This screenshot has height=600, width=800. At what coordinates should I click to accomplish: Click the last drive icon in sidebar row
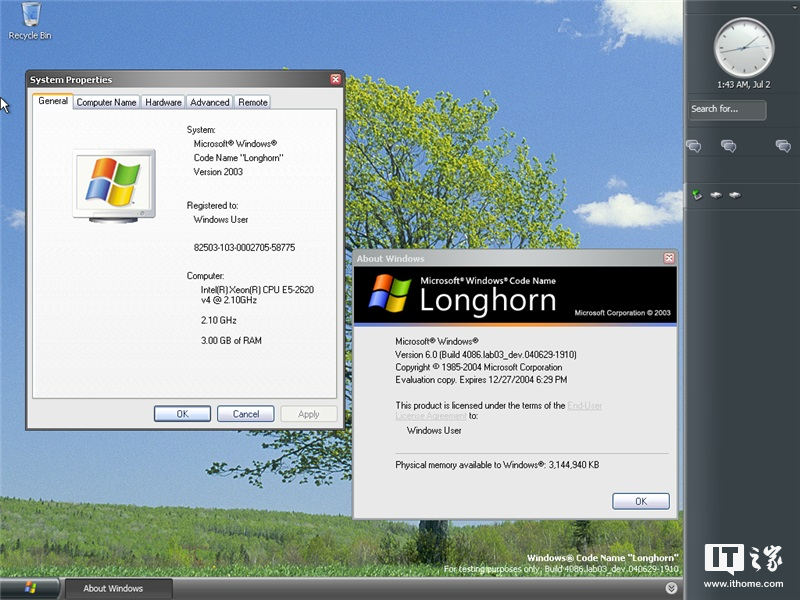coord(735,194)
